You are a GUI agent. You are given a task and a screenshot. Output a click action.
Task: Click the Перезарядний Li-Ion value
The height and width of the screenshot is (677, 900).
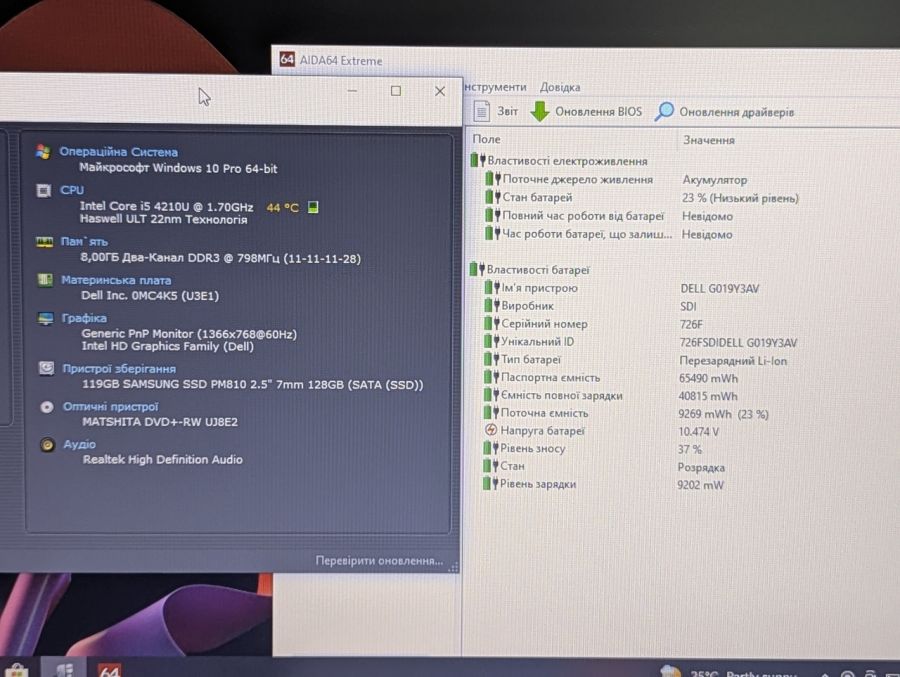coord(733,361)
